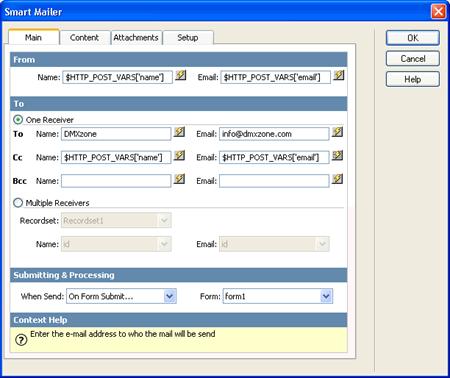Open the Form dropdown showing form1

tap(278, 296)
